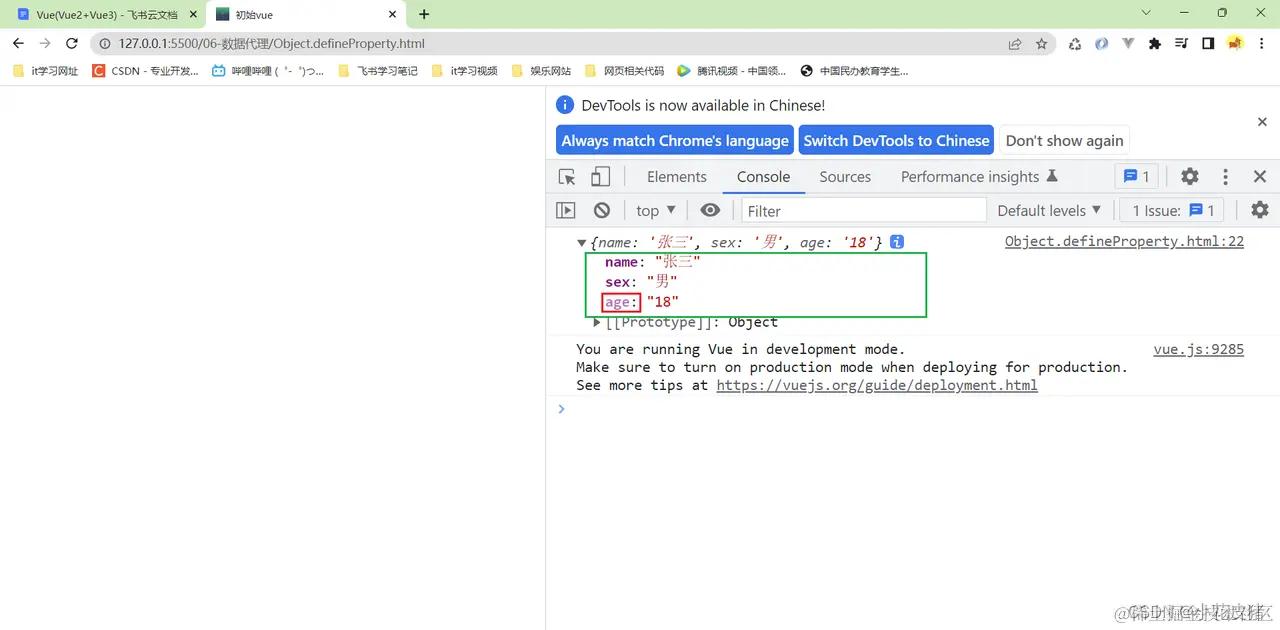Open the Chrome profile avatar
The height and width of the screenshot is (630, 1280).
pos(1235,44)
